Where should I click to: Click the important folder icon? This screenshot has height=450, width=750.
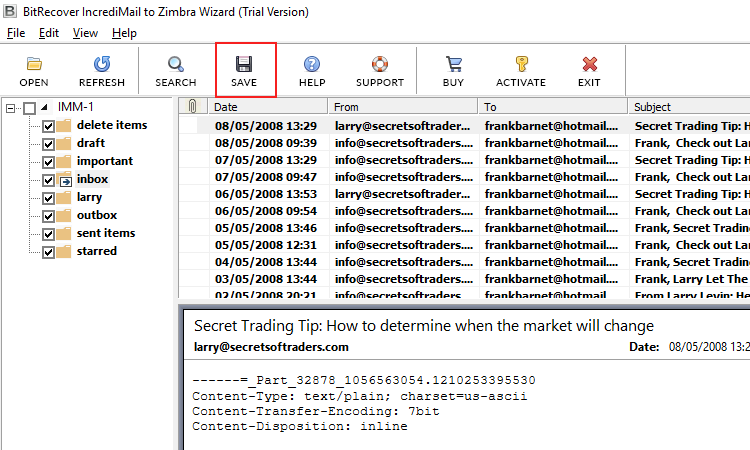(x=64, y=162)
